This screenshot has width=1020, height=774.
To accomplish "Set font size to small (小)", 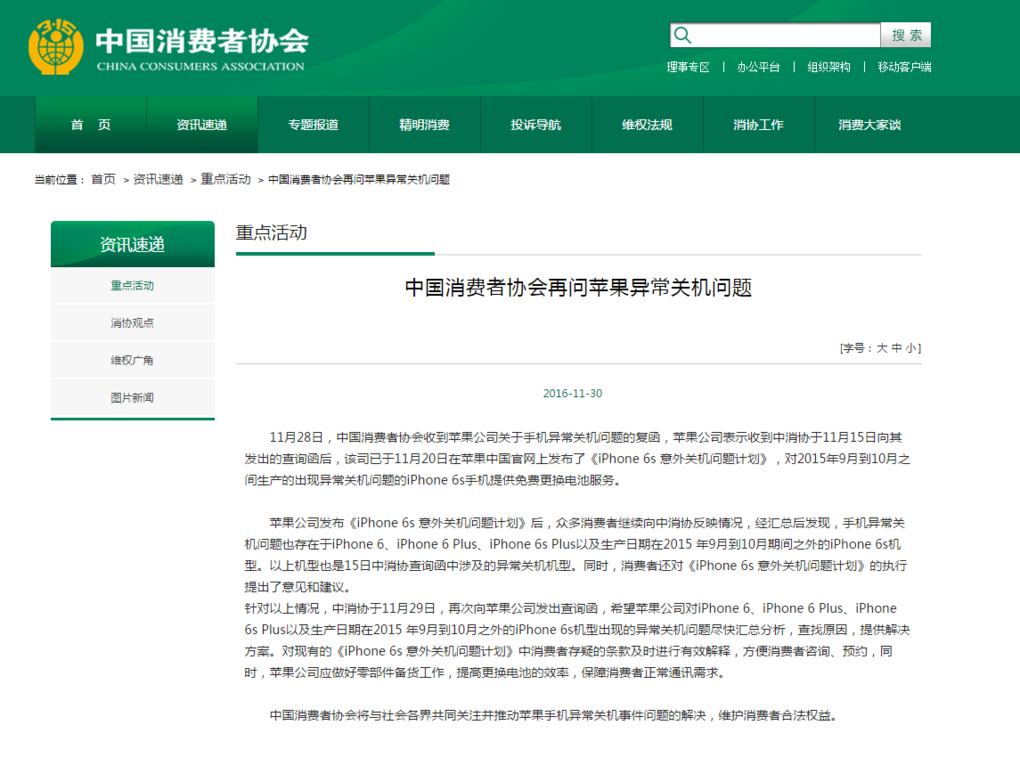I will 911,349.
